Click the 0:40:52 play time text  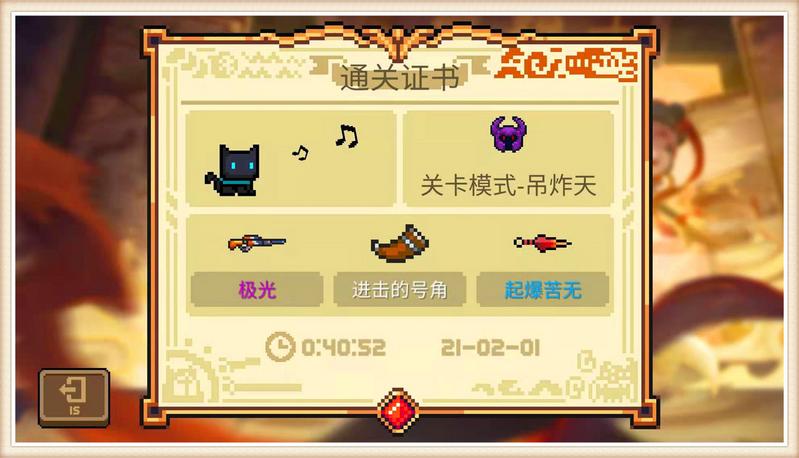click(x=343, y=348)
